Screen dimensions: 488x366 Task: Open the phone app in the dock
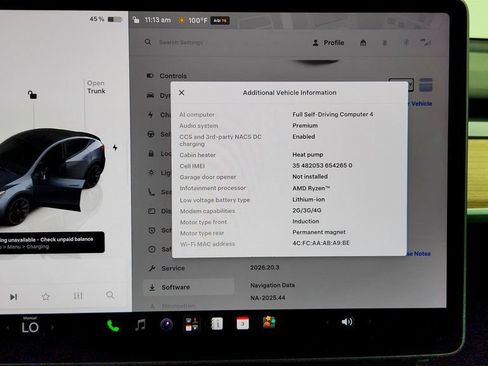tap(113, 326)
